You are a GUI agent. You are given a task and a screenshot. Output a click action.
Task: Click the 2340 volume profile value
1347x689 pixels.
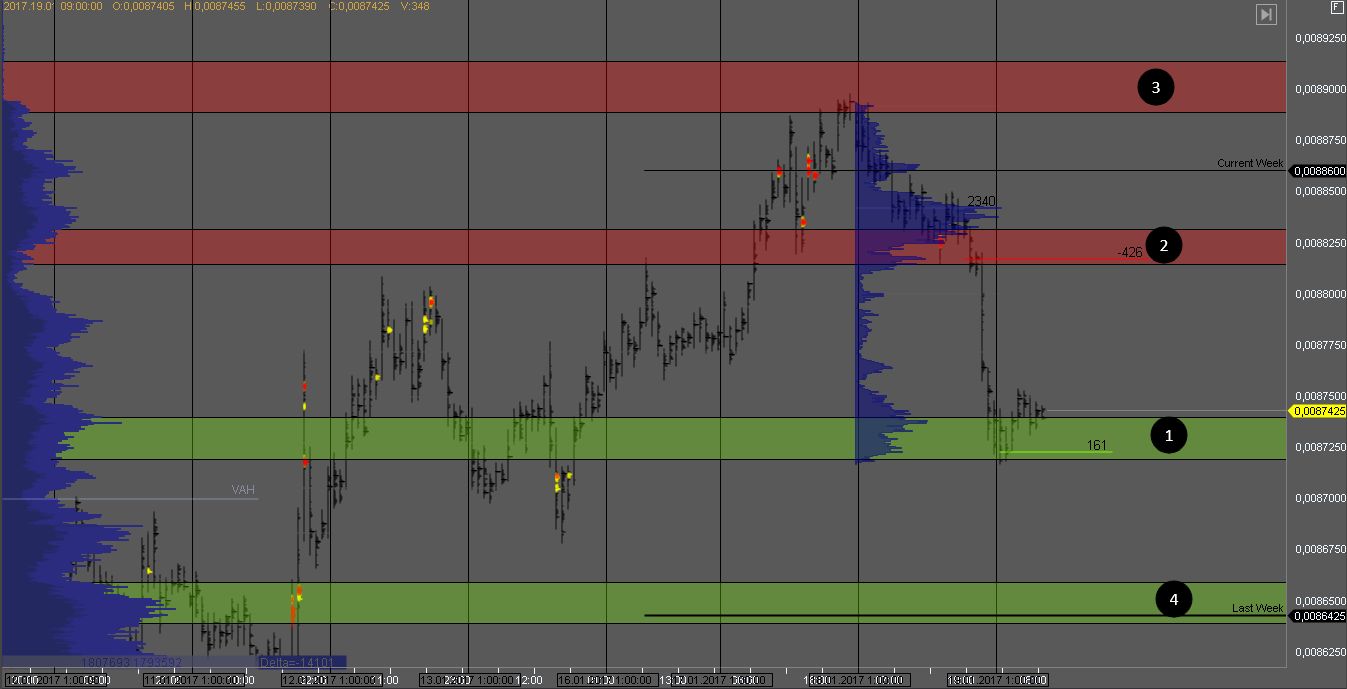981,202
